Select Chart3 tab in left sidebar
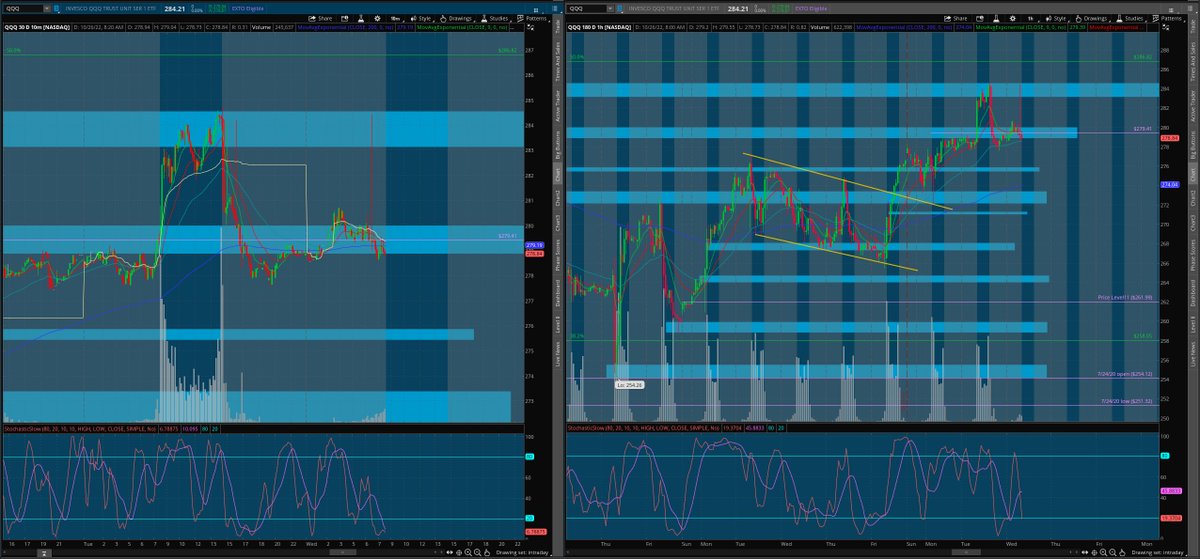 coord(556,224)
